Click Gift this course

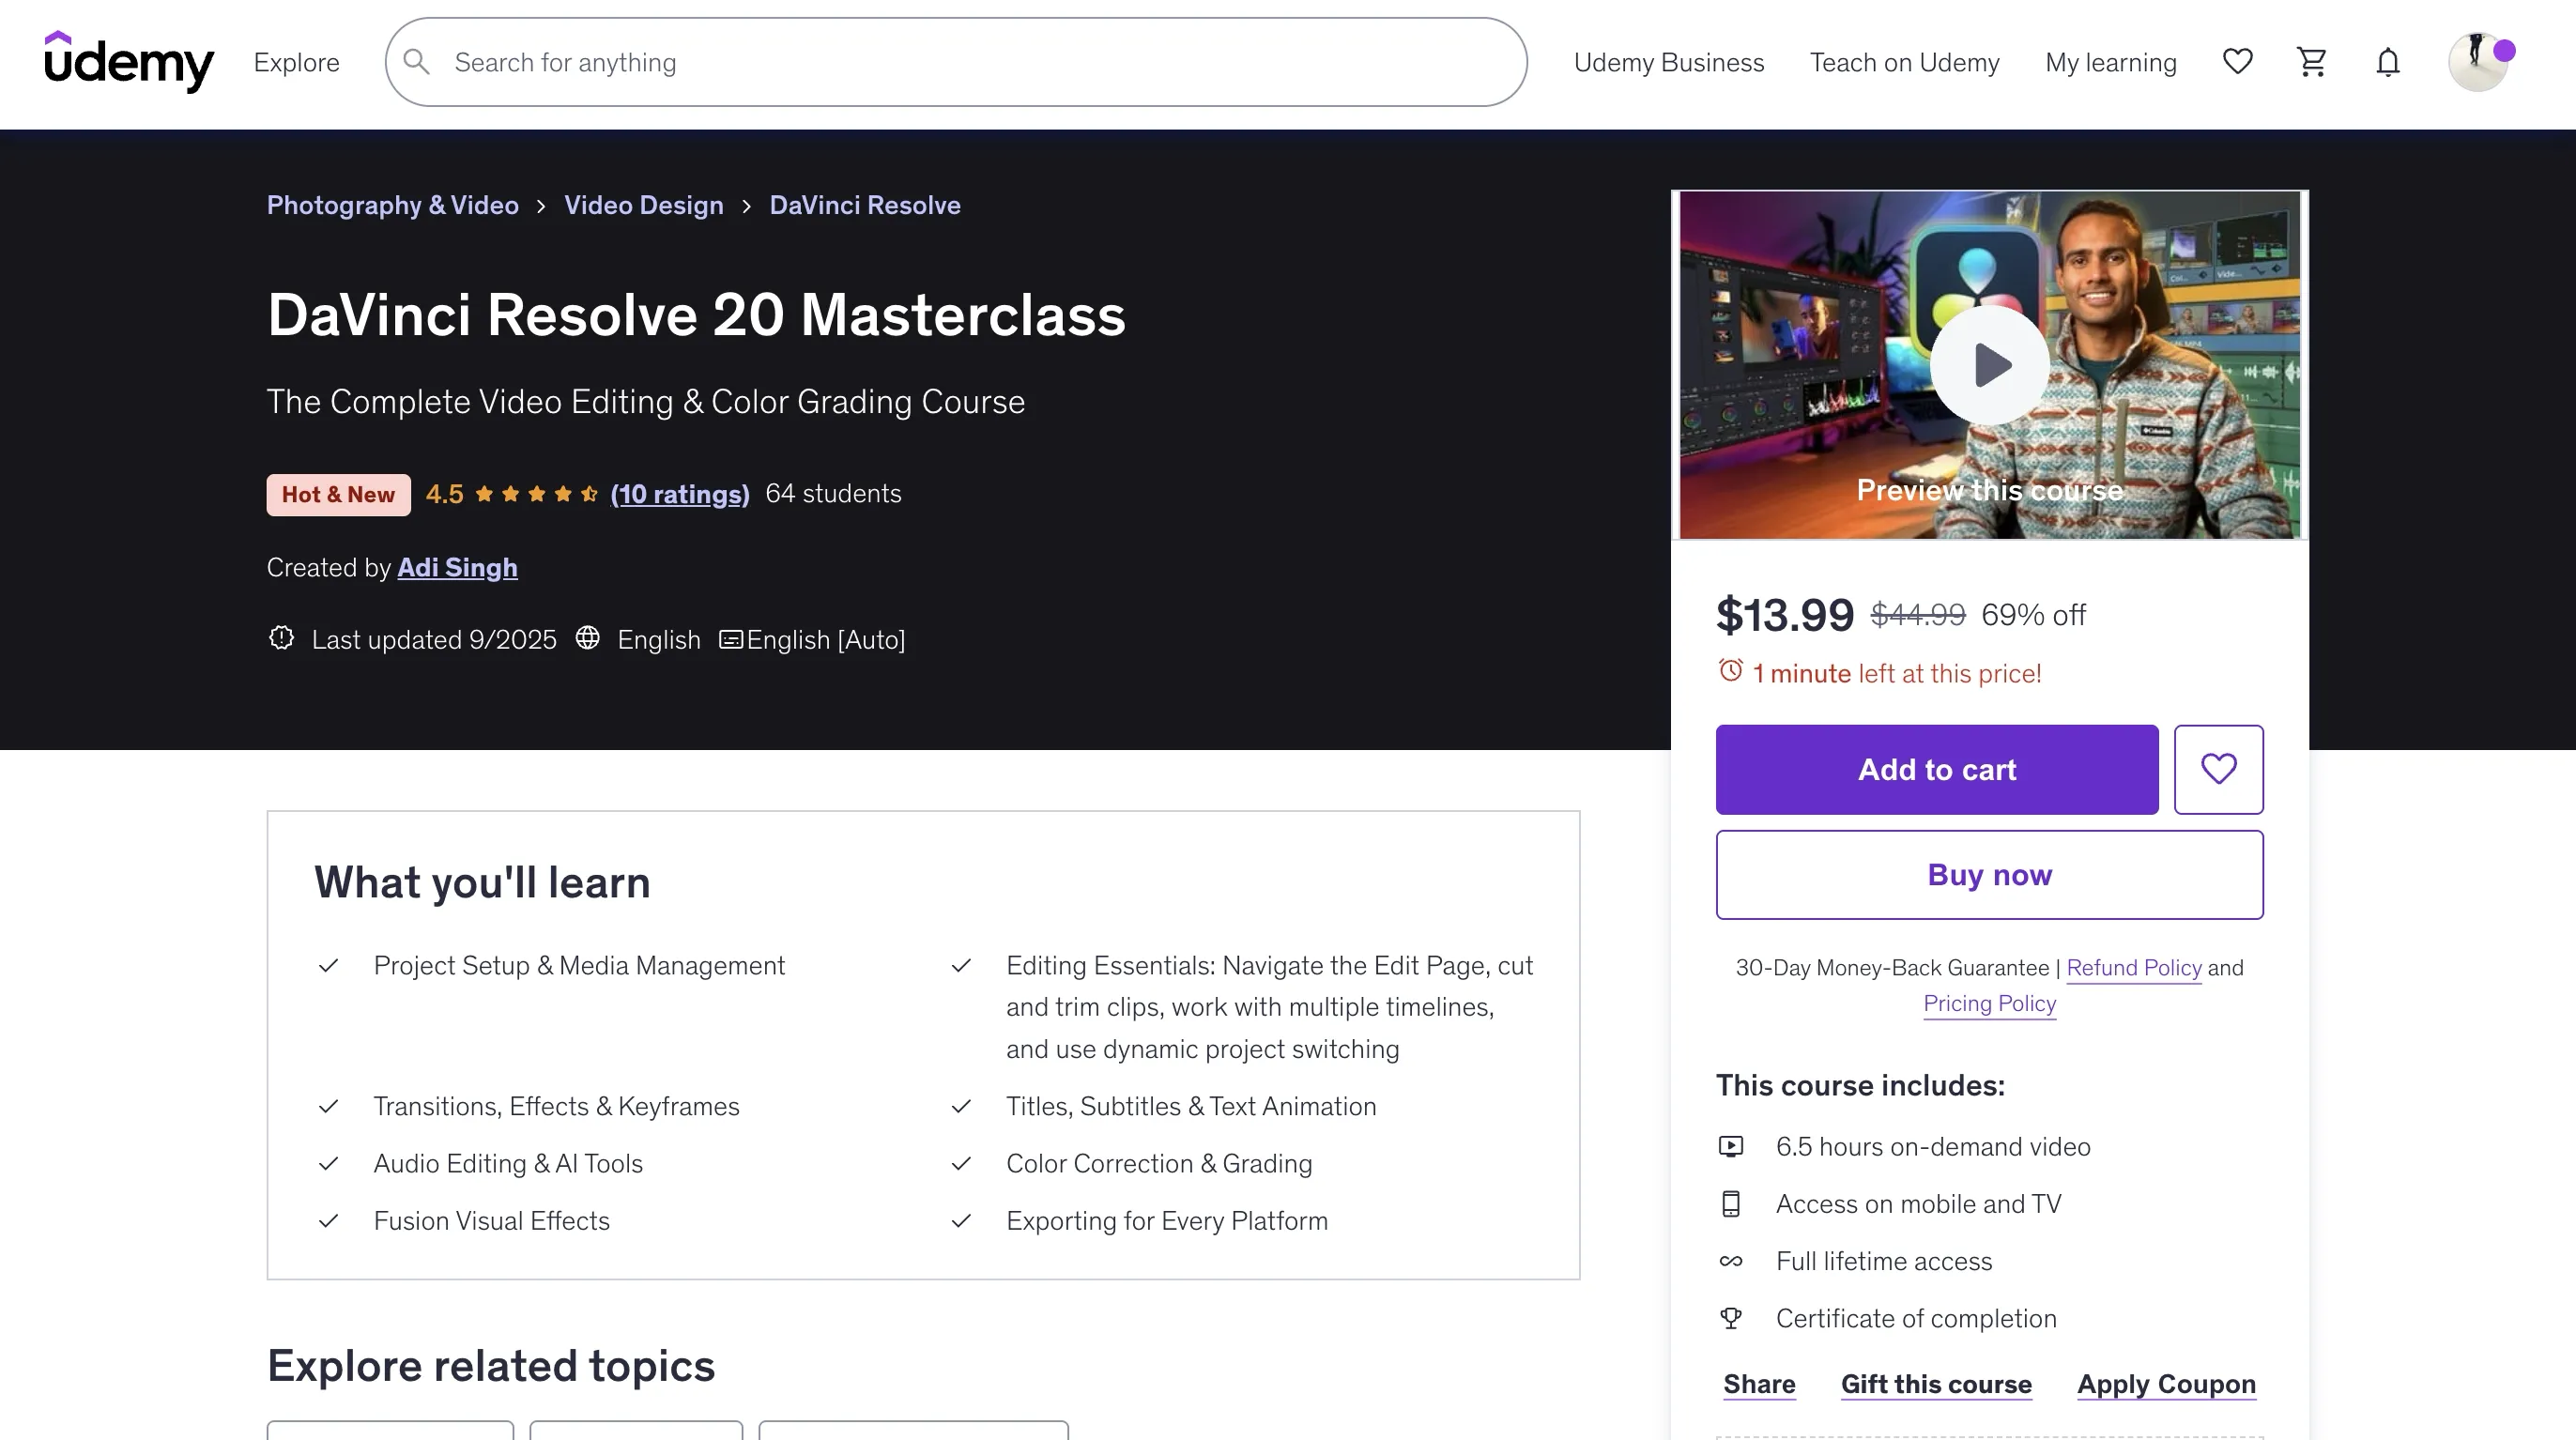1936,1384
